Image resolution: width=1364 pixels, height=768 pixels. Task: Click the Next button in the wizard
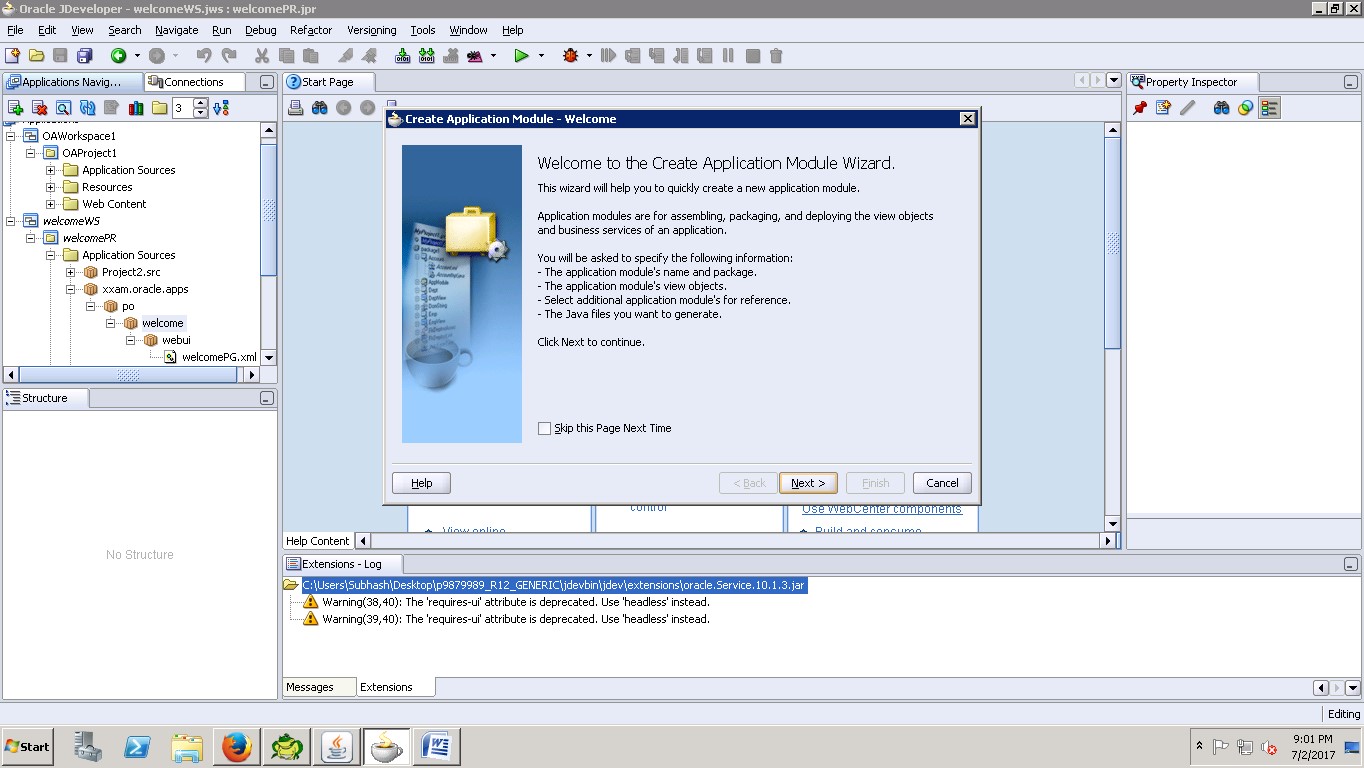click(808, 482)
